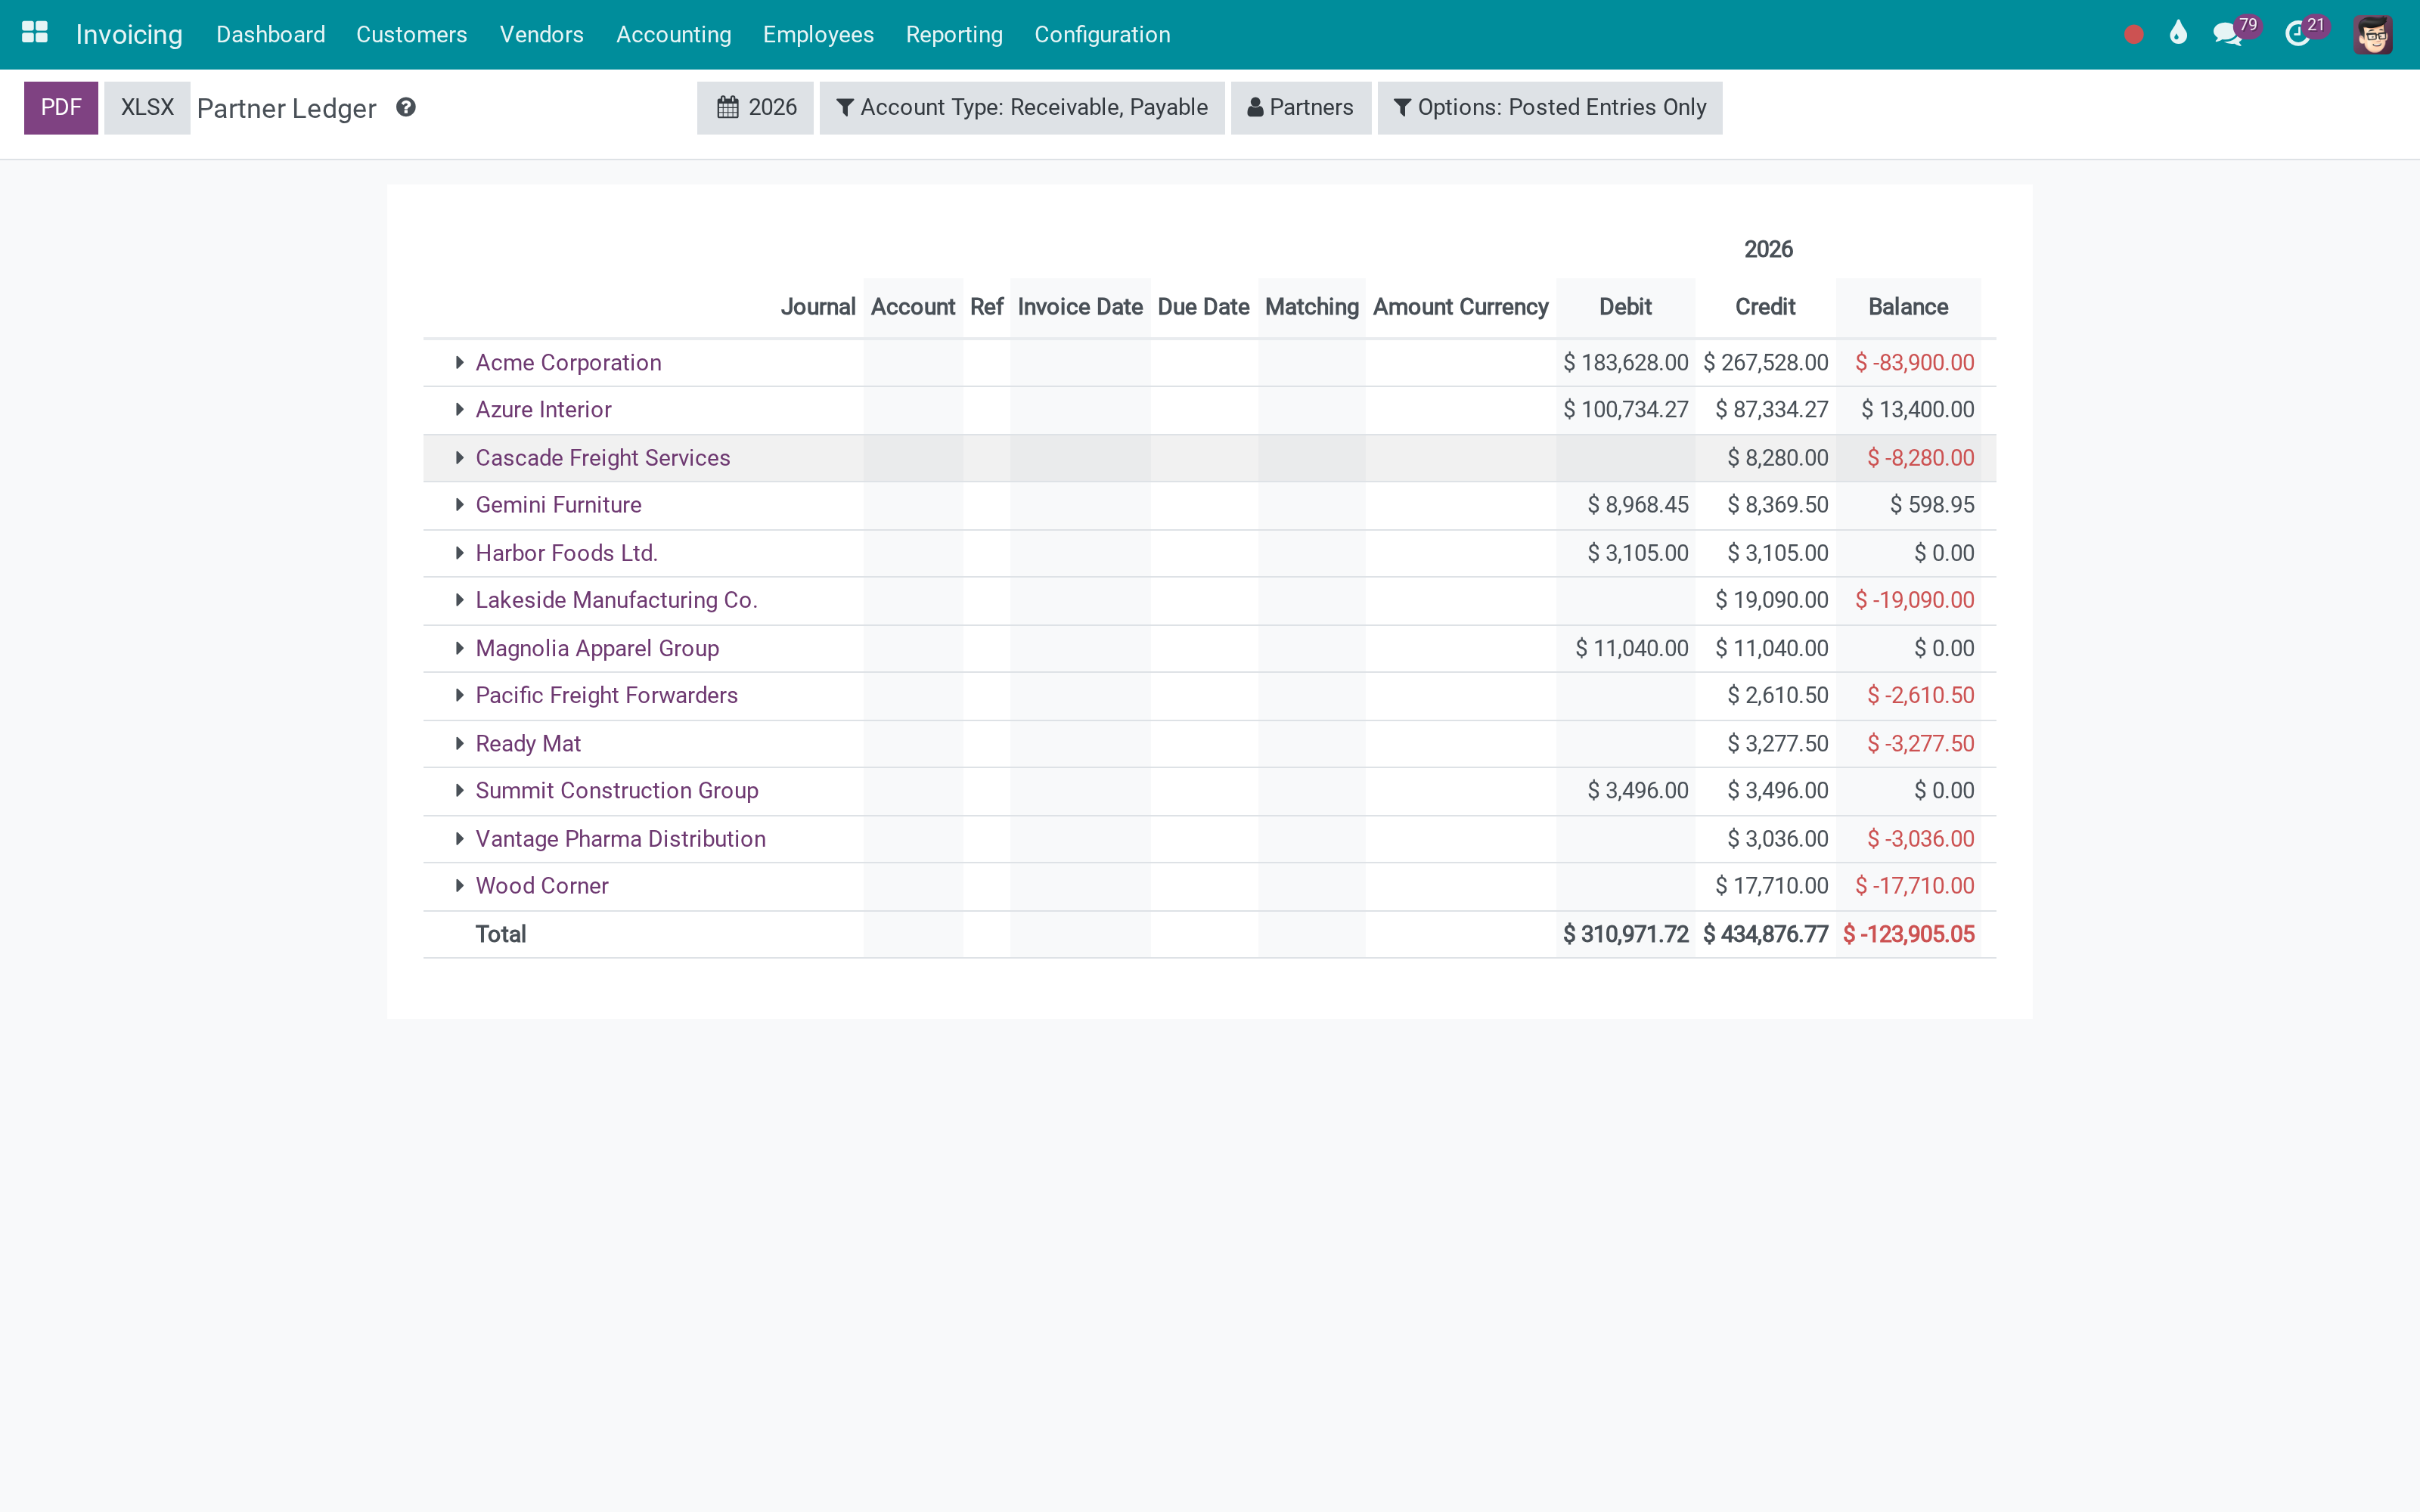The image size is (2420, 1512).
Task: Open the Partners filter dropdown
Action: click(1300, 107)
